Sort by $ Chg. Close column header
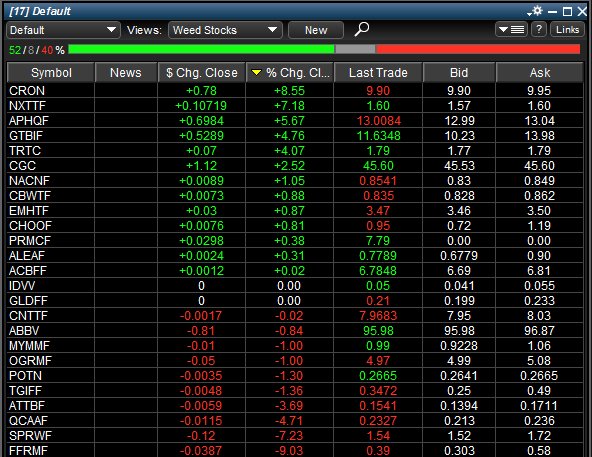The height and width of the screenshot is (457, 592). tap(202, 73)
